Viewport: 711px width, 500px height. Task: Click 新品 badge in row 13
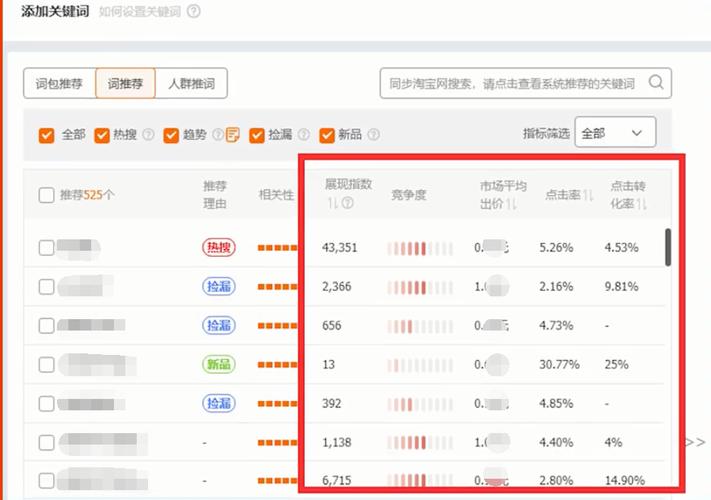(219, 364)
